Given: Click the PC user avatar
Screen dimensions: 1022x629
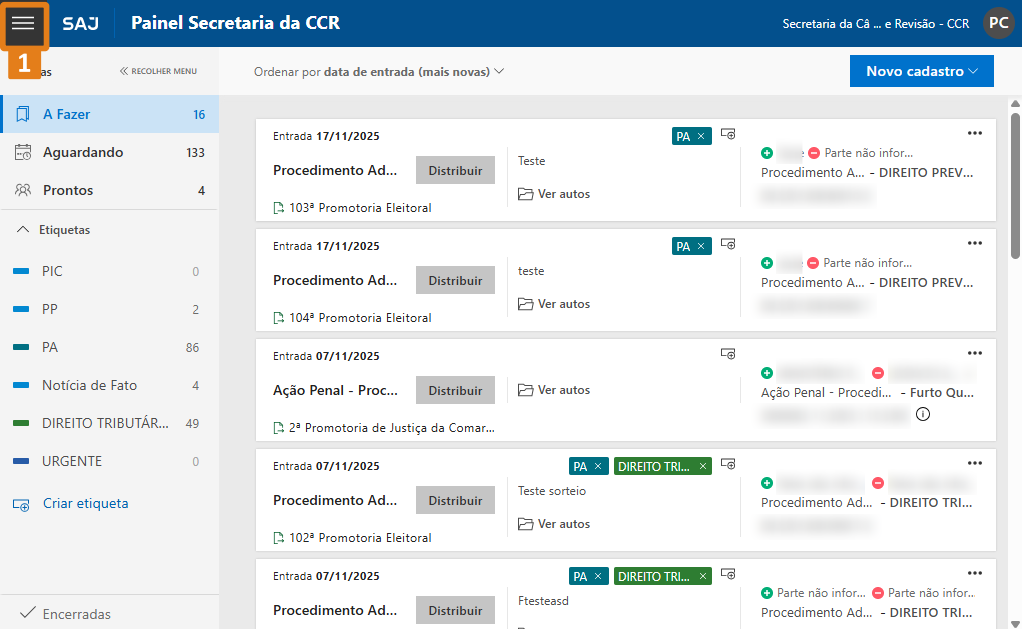Looking at the screenshot, I should coord(998,23).
